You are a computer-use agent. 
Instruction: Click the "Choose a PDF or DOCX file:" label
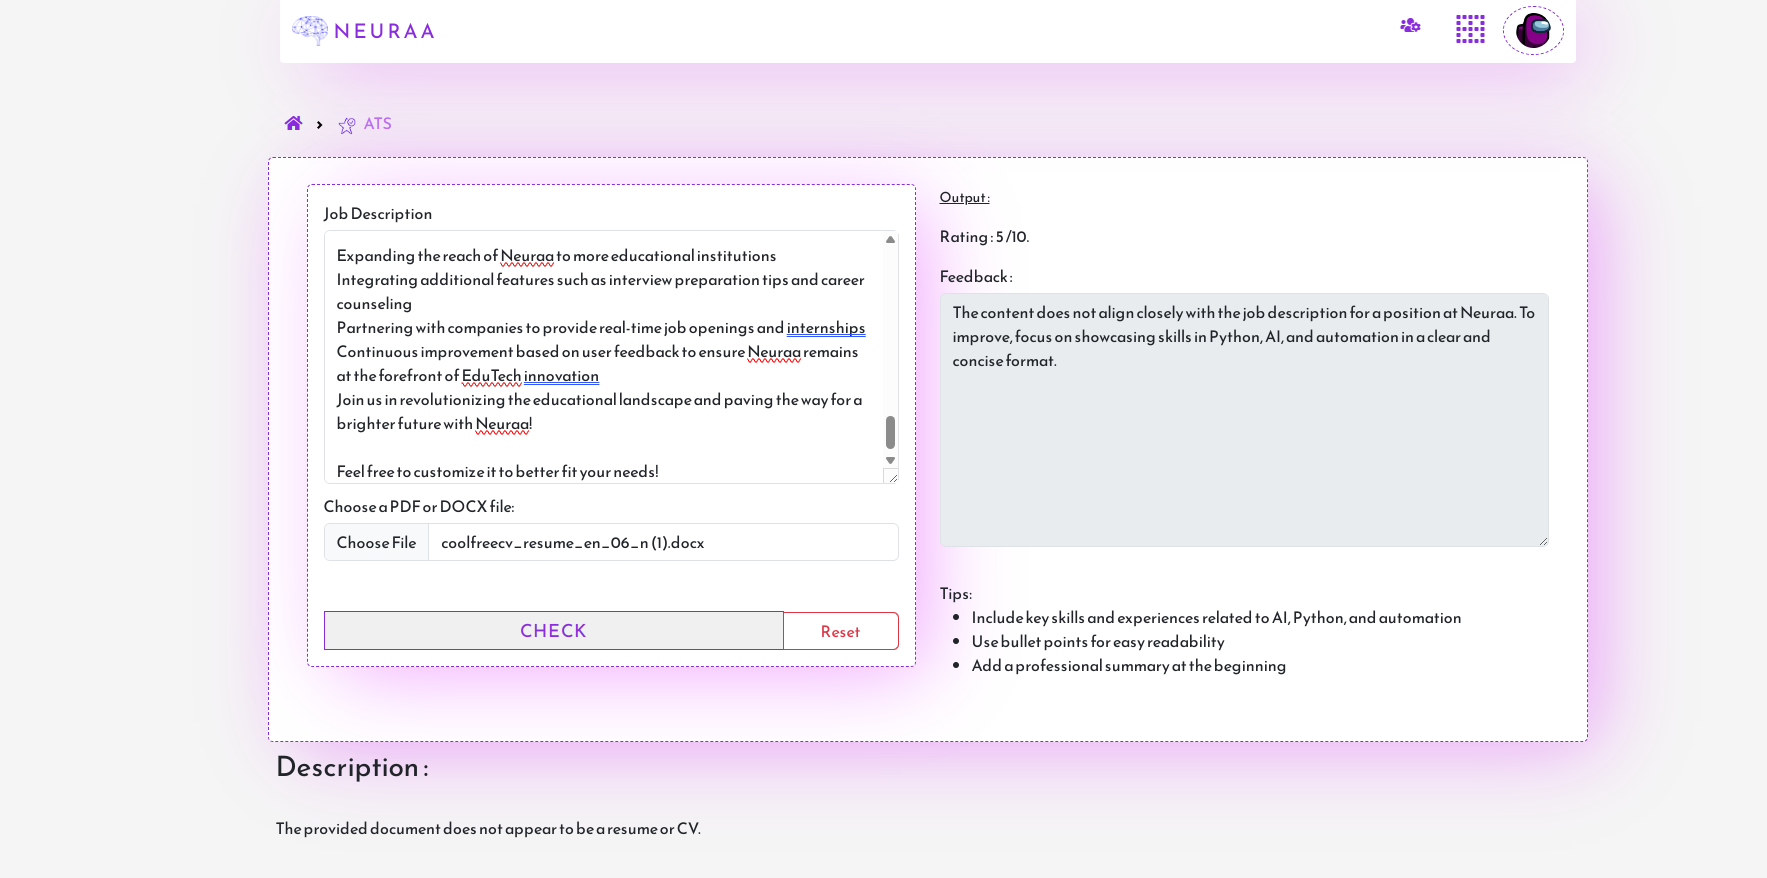click(419, 507)
